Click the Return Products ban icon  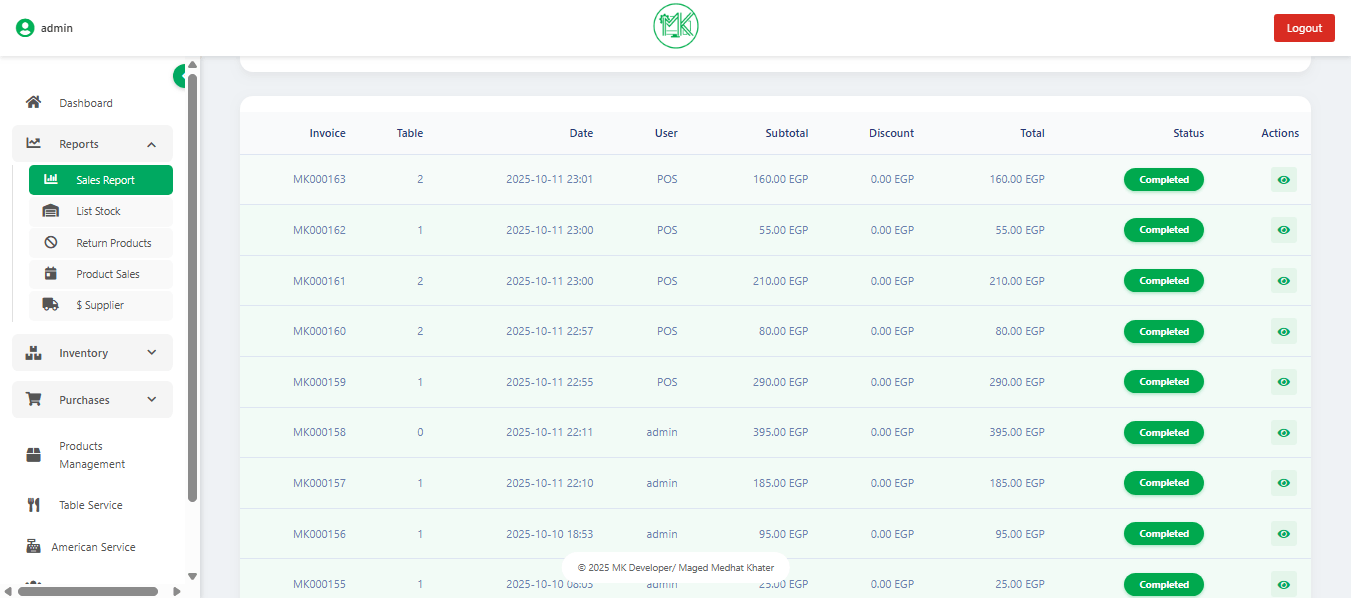coord(51,243)
